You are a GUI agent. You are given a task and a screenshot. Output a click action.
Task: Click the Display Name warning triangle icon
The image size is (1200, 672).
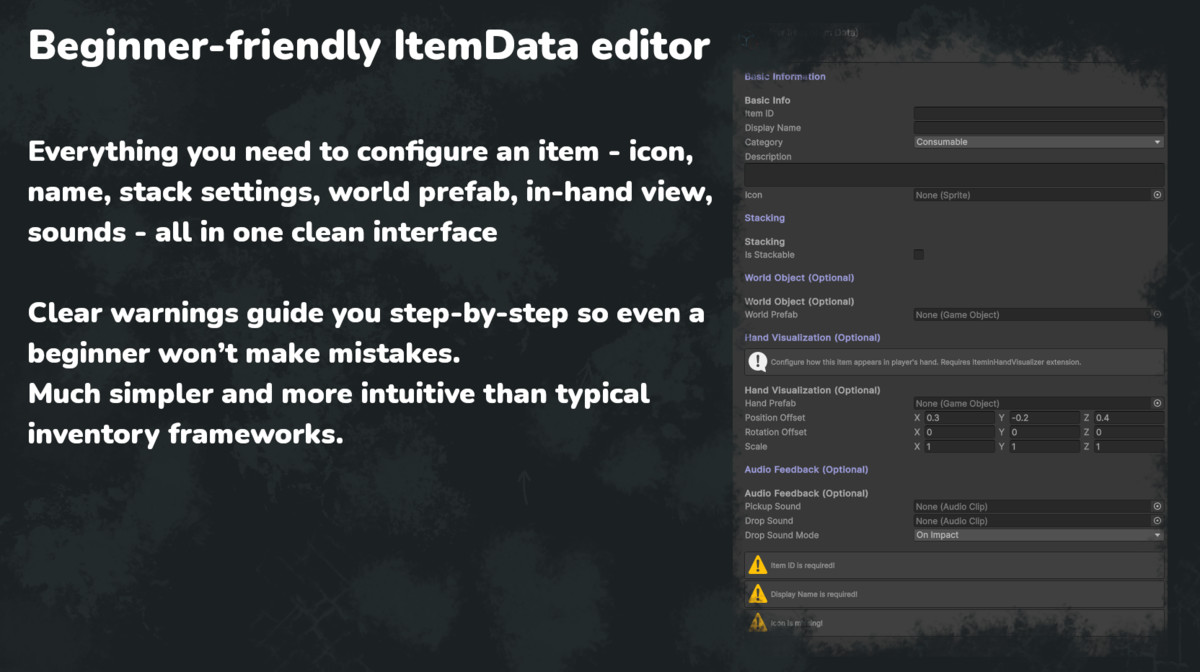point(758,593)
